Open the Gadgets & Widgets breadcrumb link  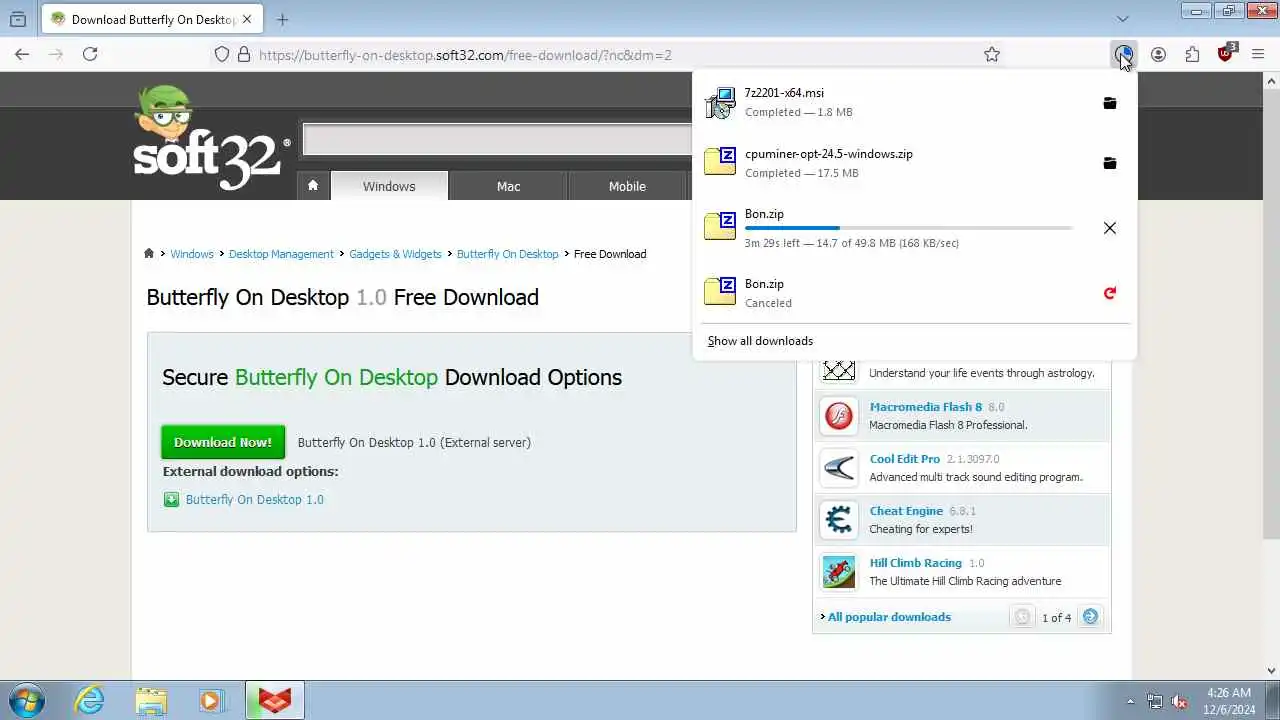tap(395, 254)
